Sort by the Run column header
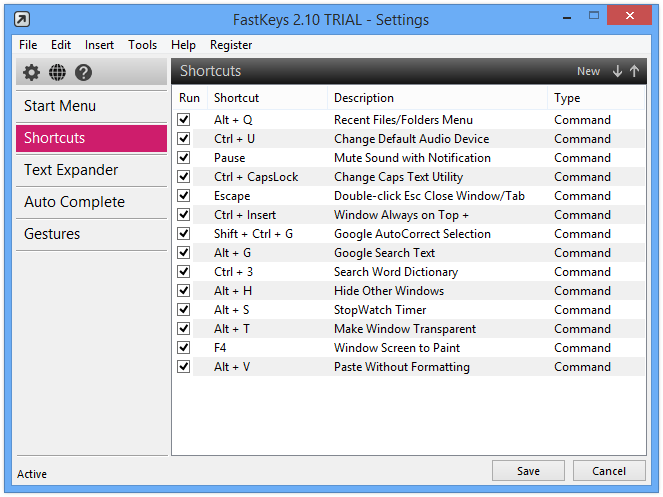 pyautogui.click(x=189, y=98)
